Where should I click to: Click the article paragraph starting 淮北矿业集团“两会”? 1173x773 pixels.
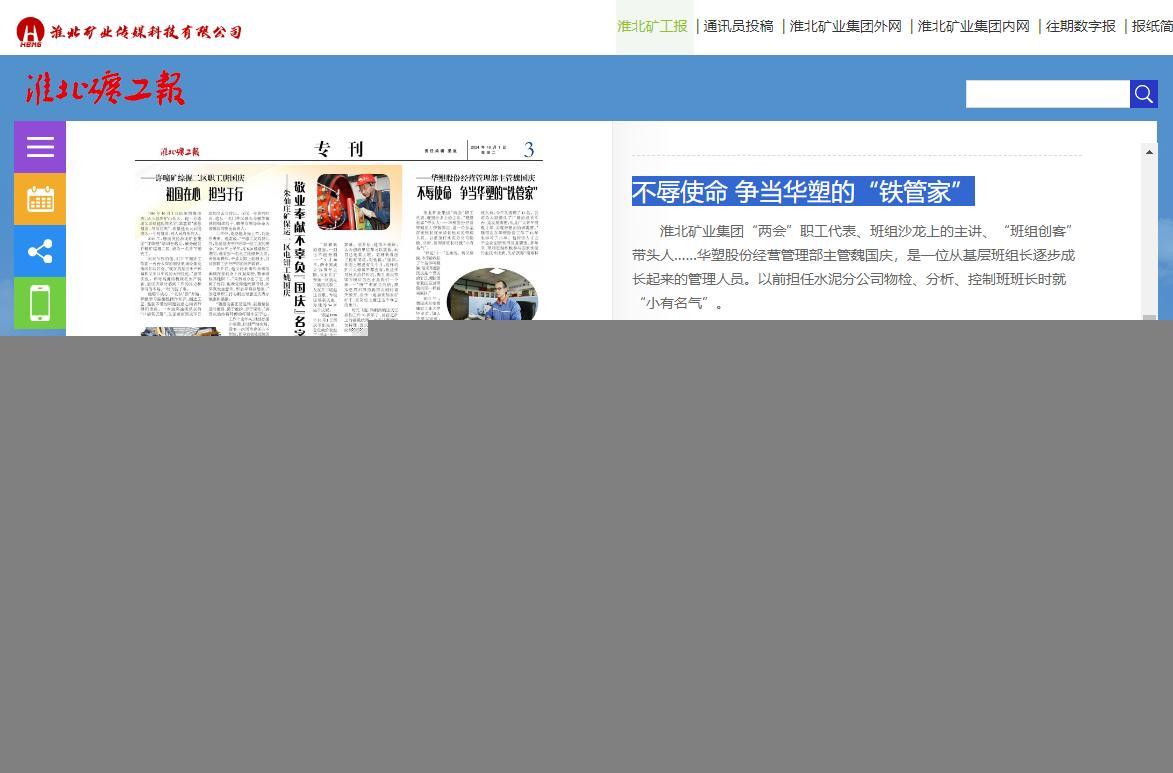854,266
